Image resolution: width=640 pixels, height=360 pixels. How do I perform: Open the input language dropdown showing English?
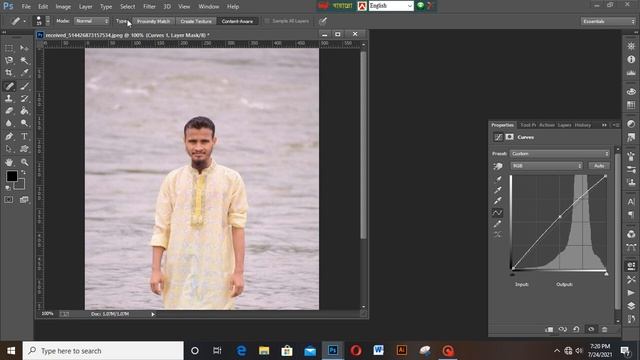(x=391, y=6)
